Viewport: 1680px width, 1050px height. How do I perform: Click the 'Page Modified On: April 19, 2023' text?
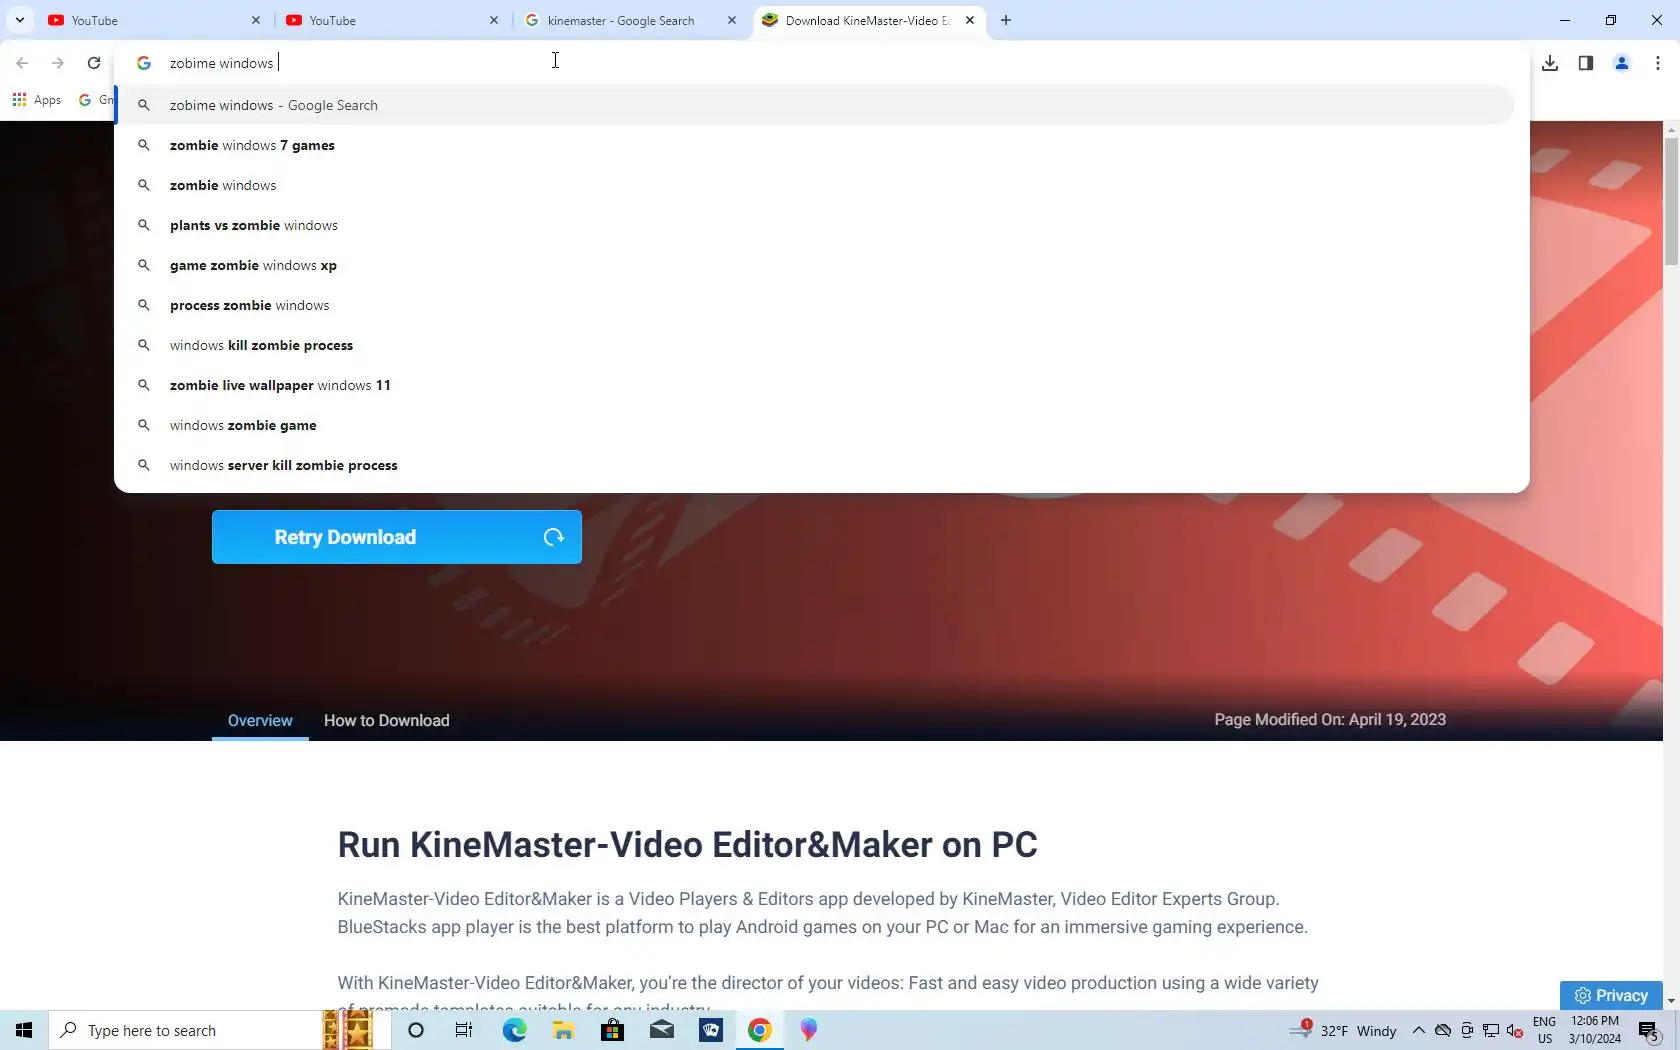(1330, 720)
